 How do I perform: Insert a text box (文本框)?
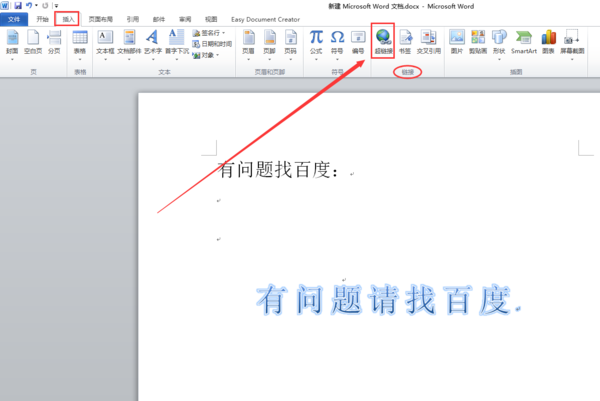[105, 44]
